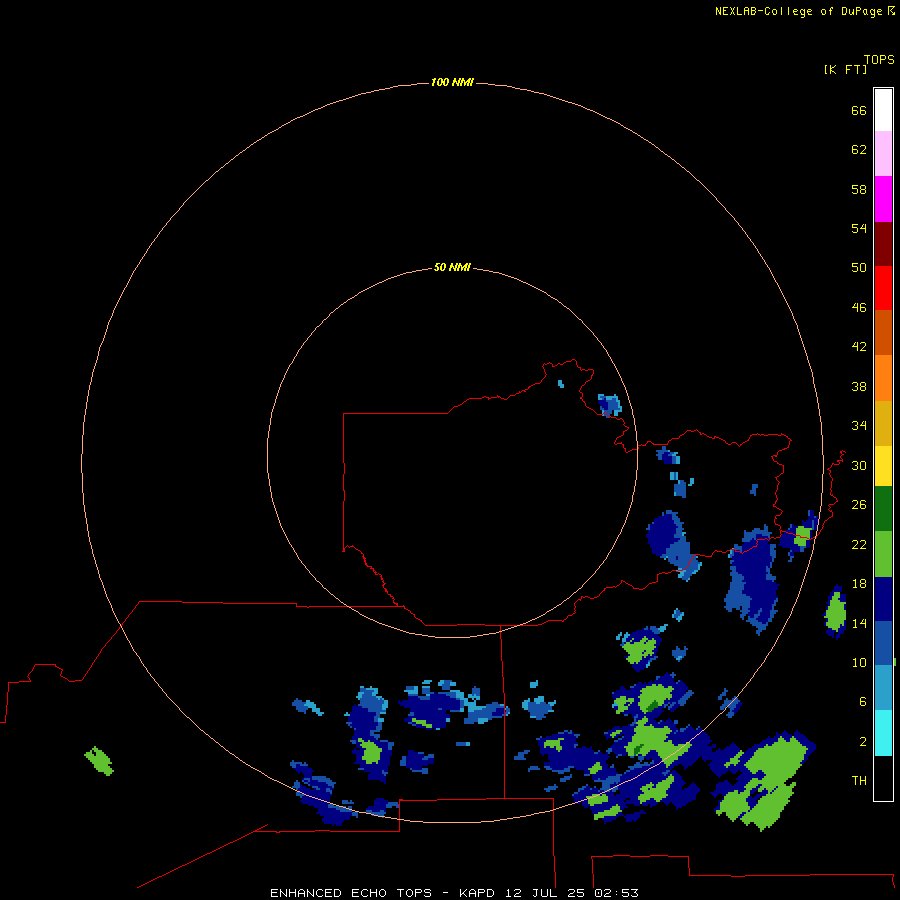Click the 50 legend value

(x=859, y=268)
